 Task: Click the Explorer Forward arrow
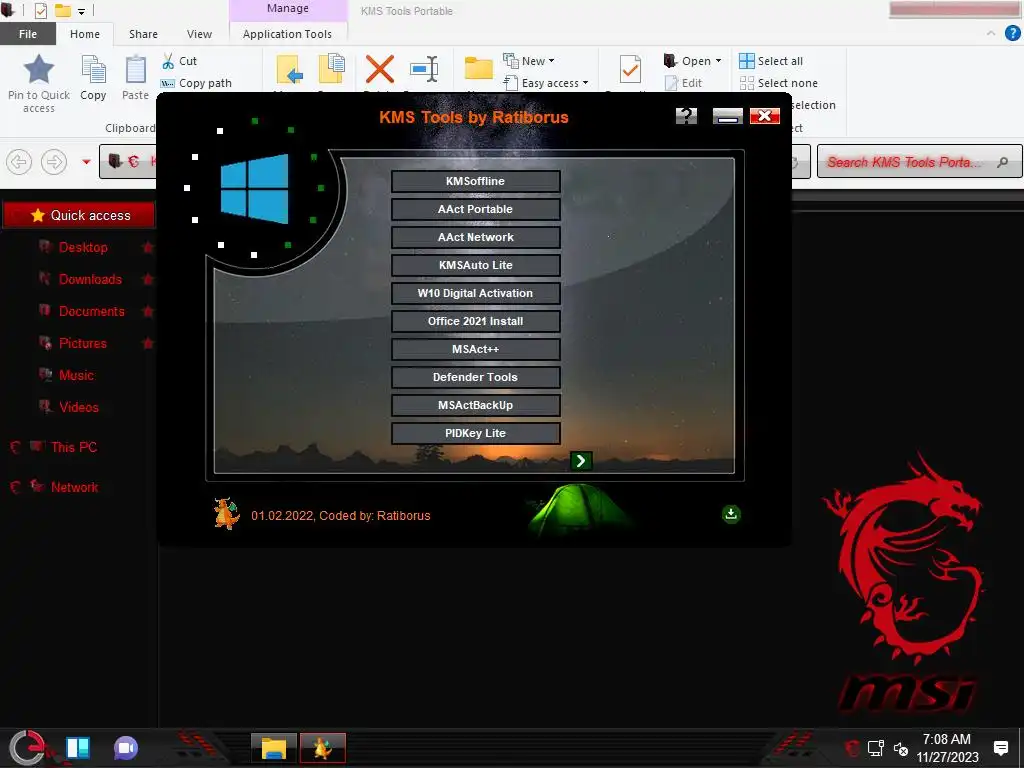coord(54,162)
